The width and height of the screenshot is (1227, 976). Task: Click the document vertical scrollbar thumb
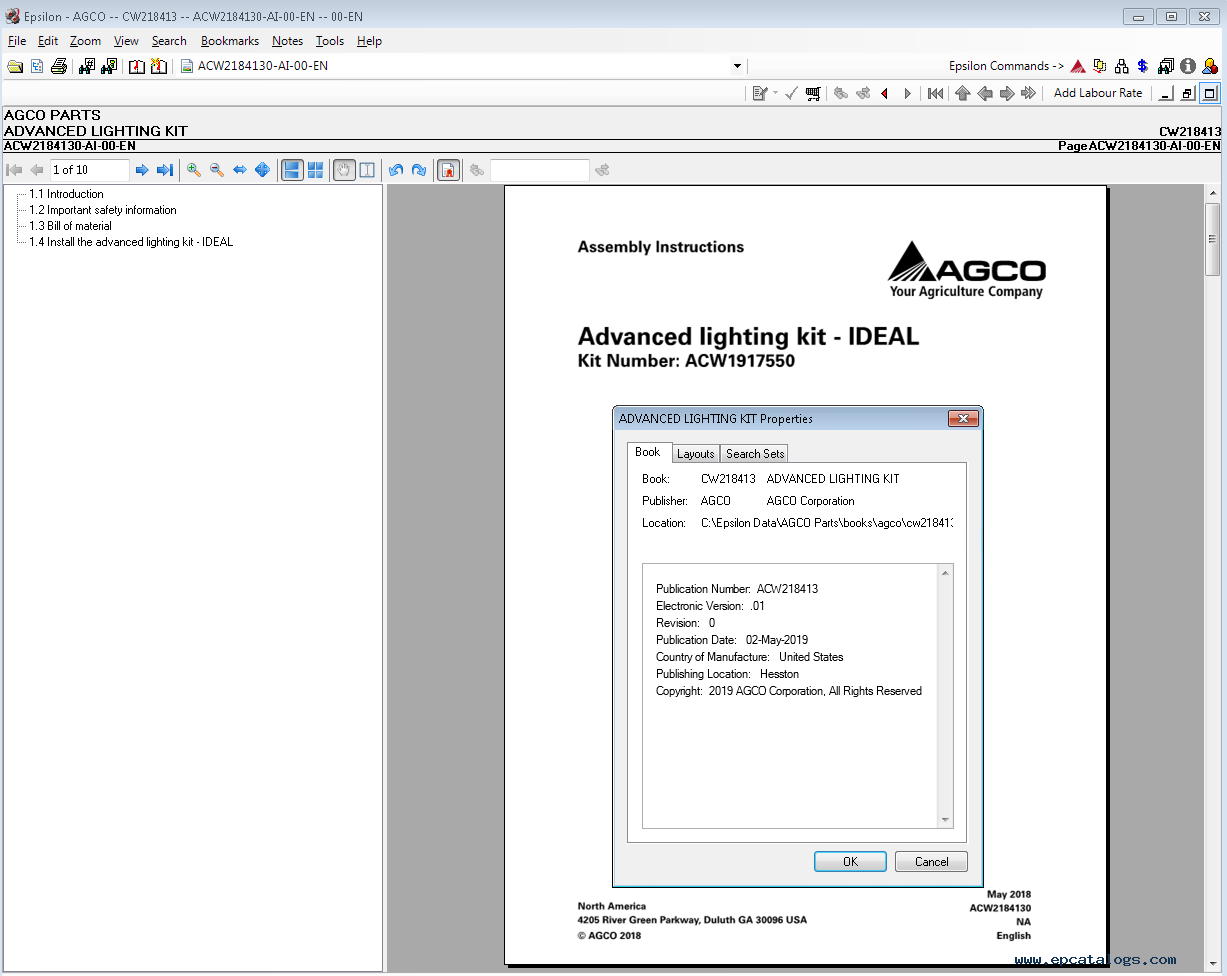point(1212,239)
